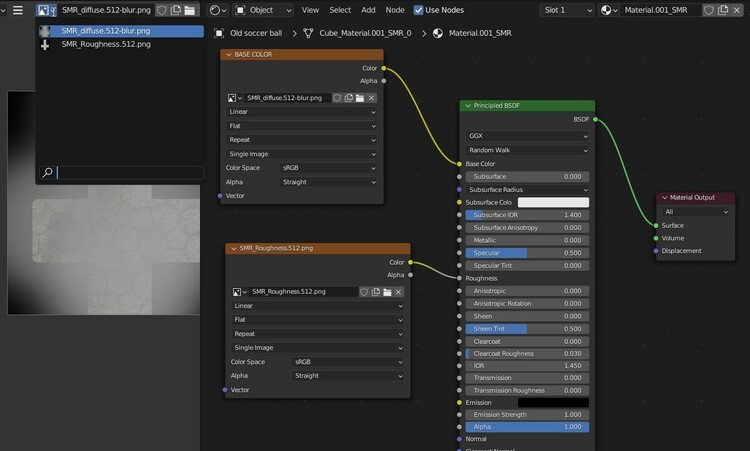
Task: Open the Alpha Straight dropdown in SMR_Roughness node
Action: (x=348, y=376)
